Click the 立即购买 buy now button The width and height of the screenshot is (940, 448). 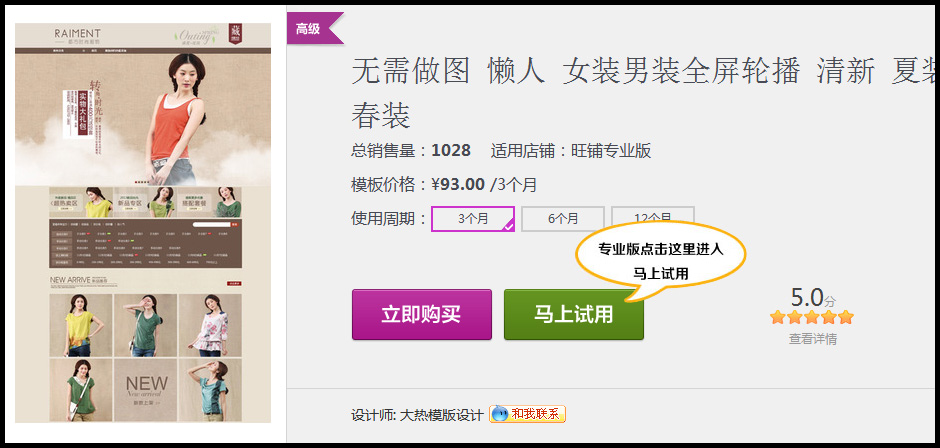(422, 314)
